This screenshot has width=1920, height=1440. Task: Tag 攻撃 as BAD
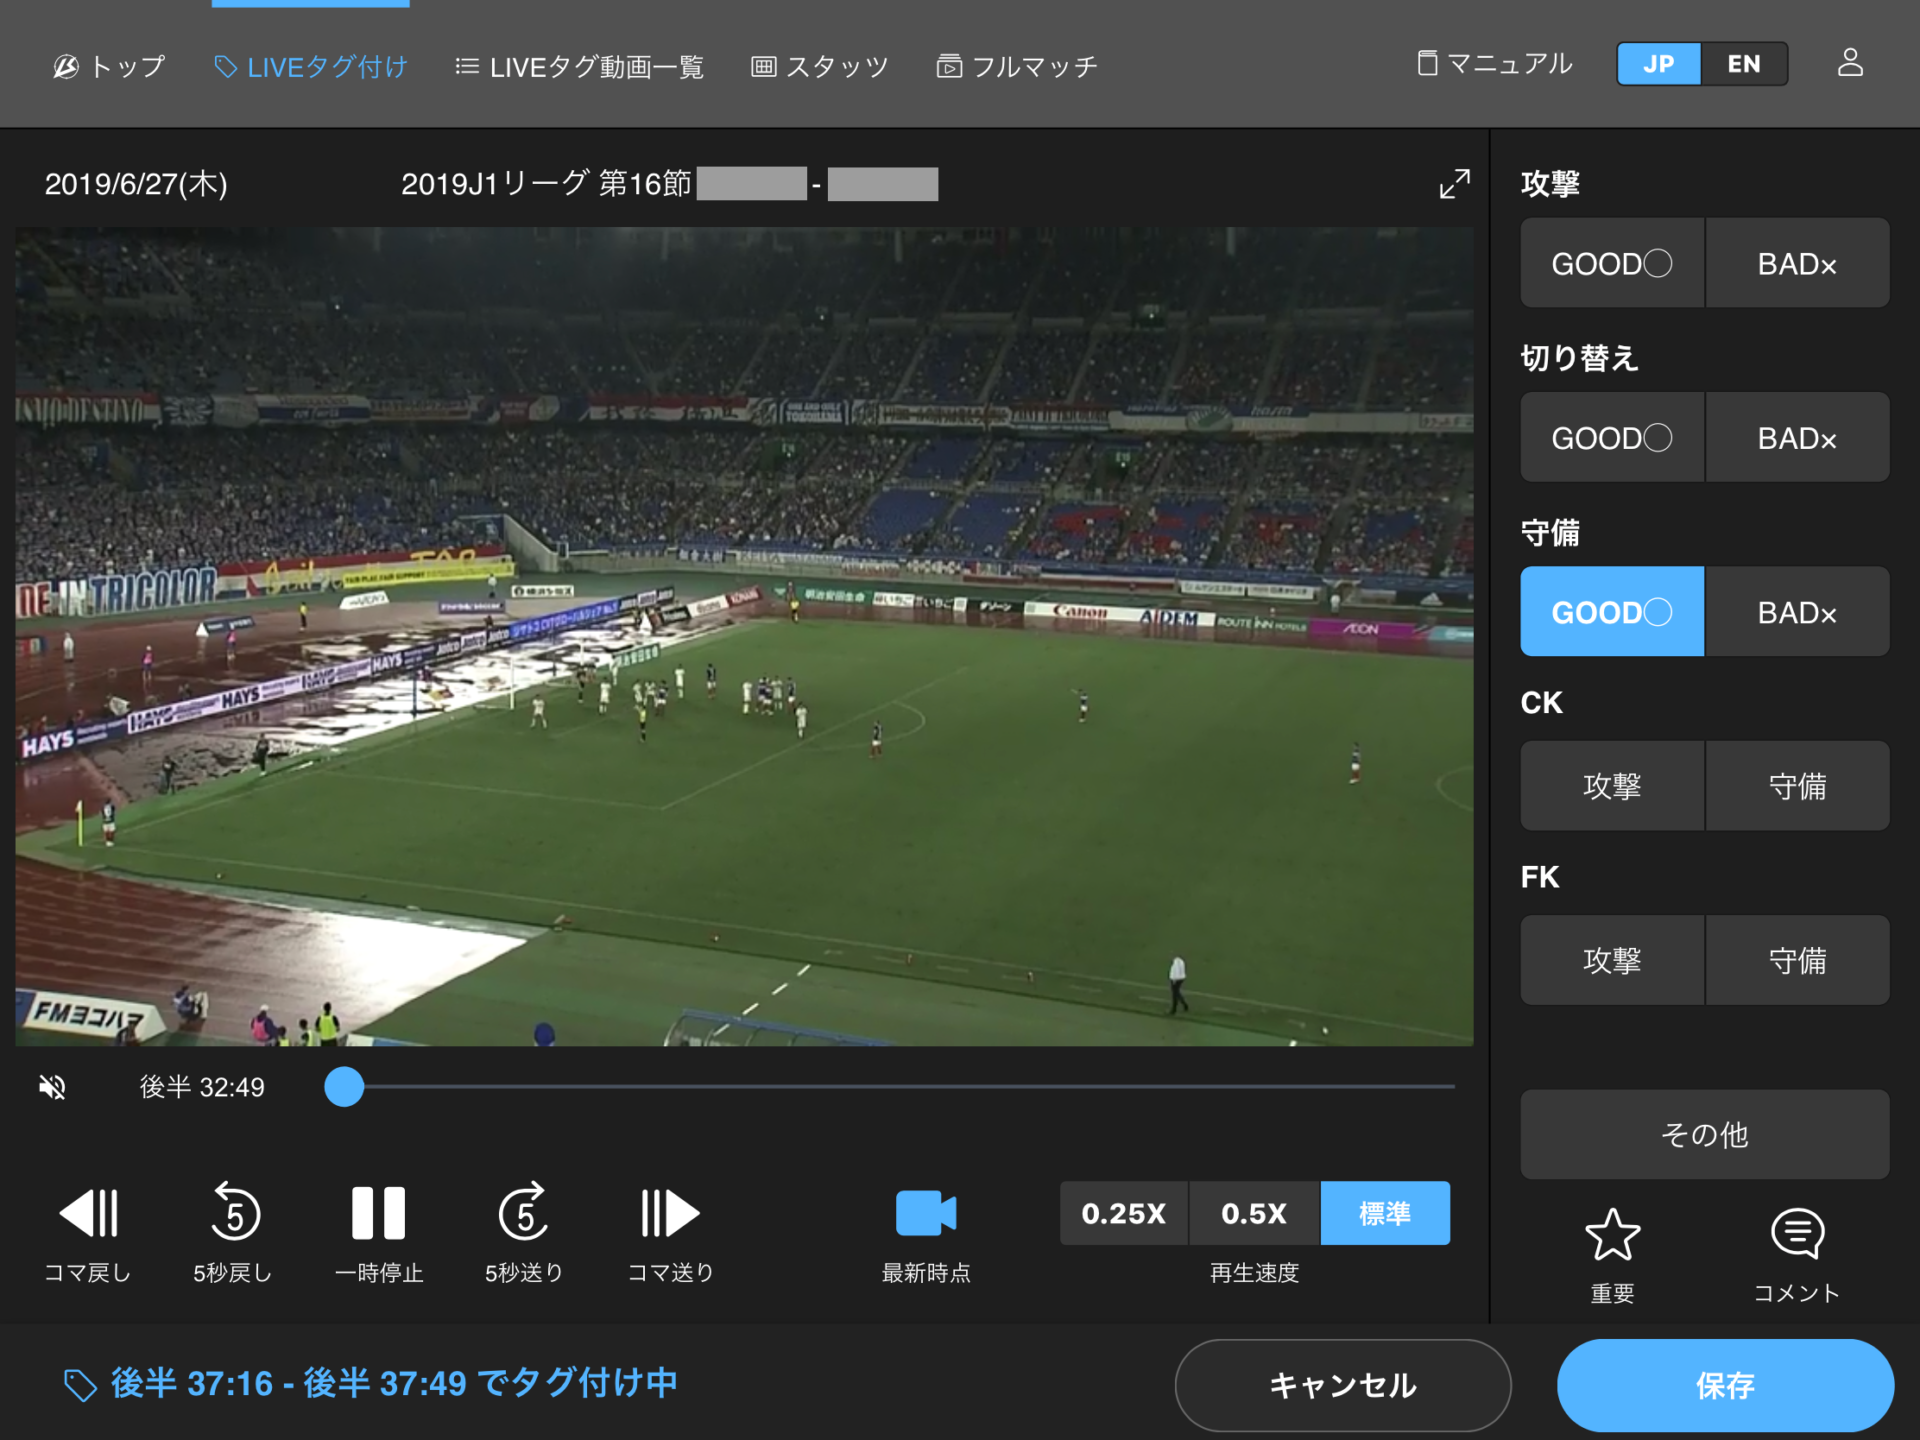1797,263
